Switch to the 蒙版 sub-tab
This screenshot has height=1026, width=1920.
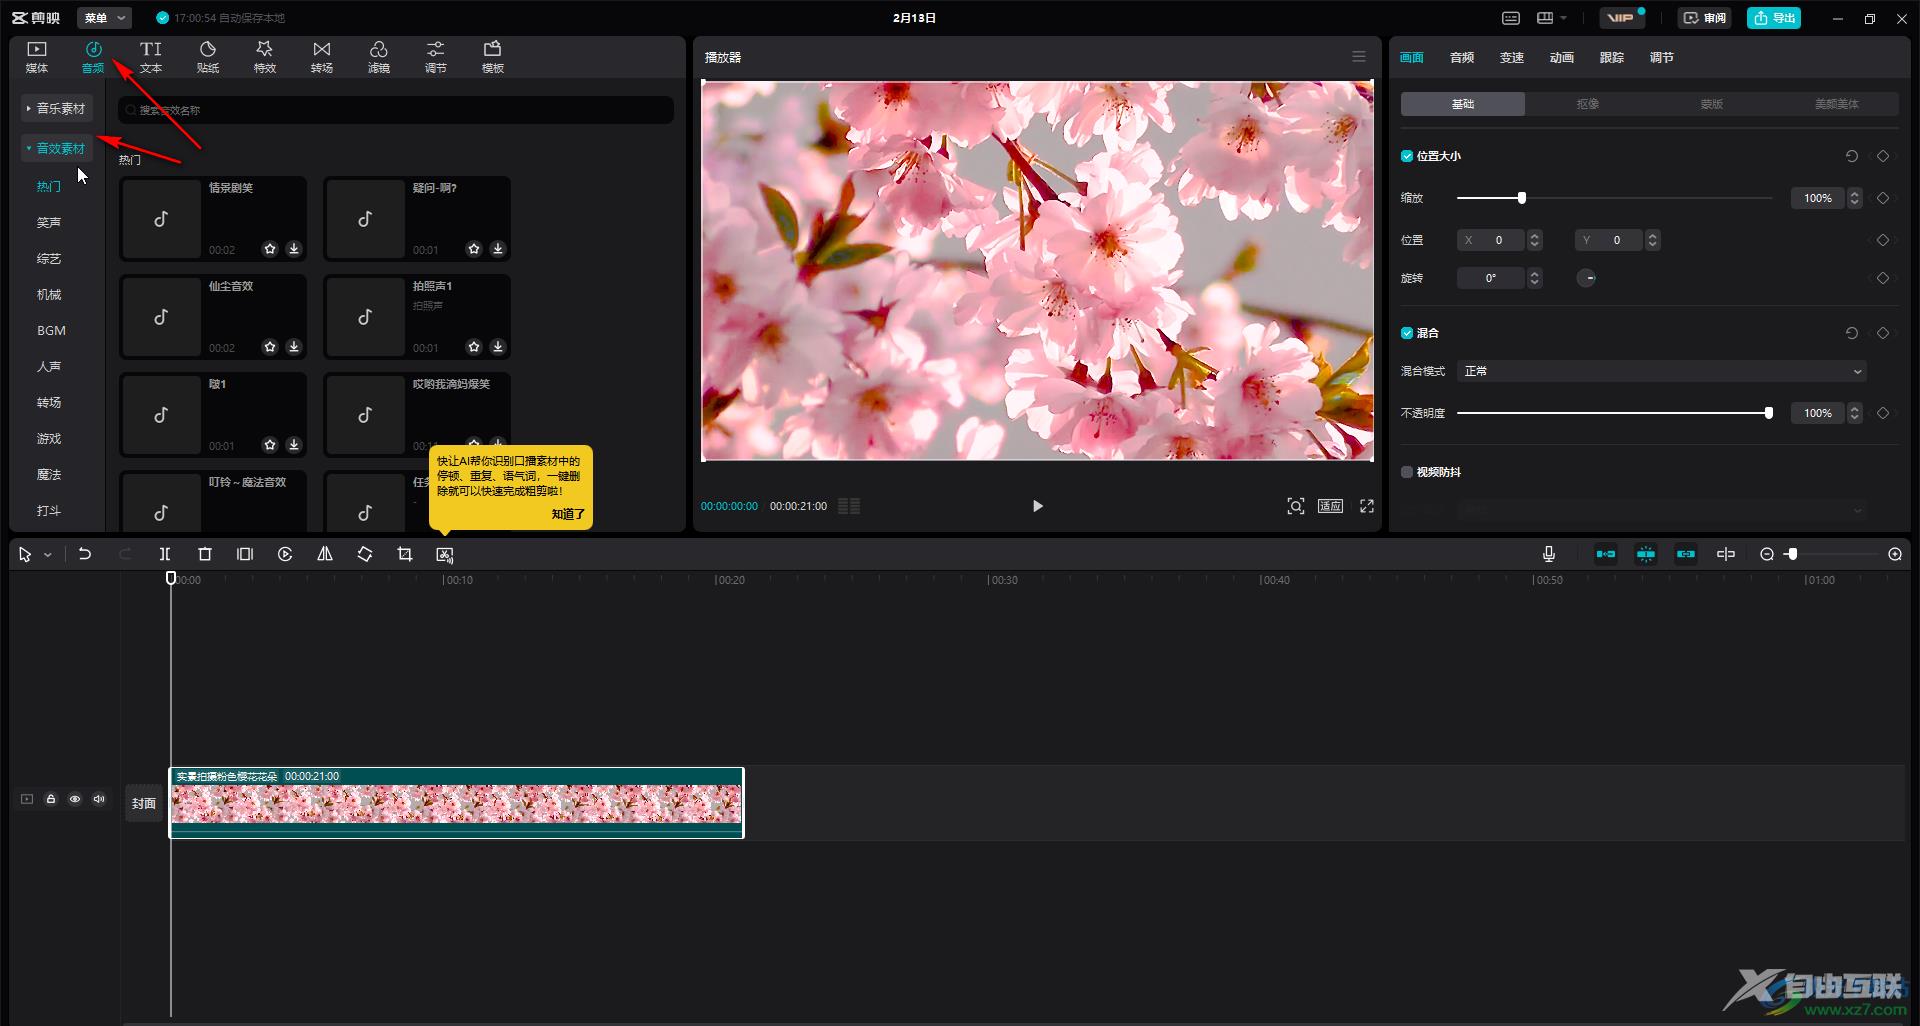point(1712,104)
